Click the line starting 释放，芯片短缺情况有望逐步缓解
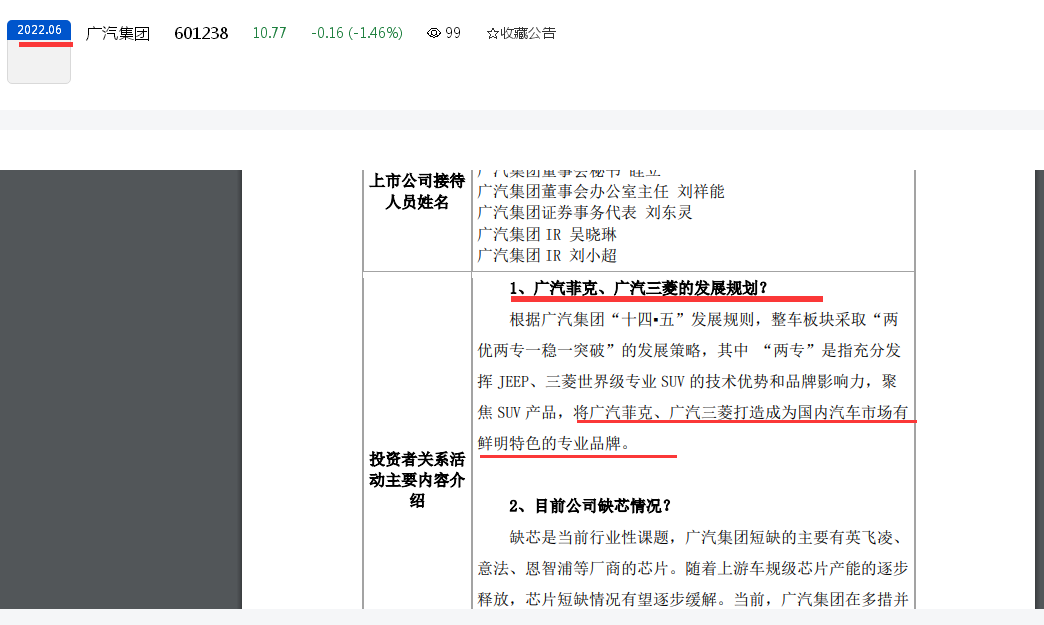The height and width of the screenshot is (625, 1044). pos(692,599)
